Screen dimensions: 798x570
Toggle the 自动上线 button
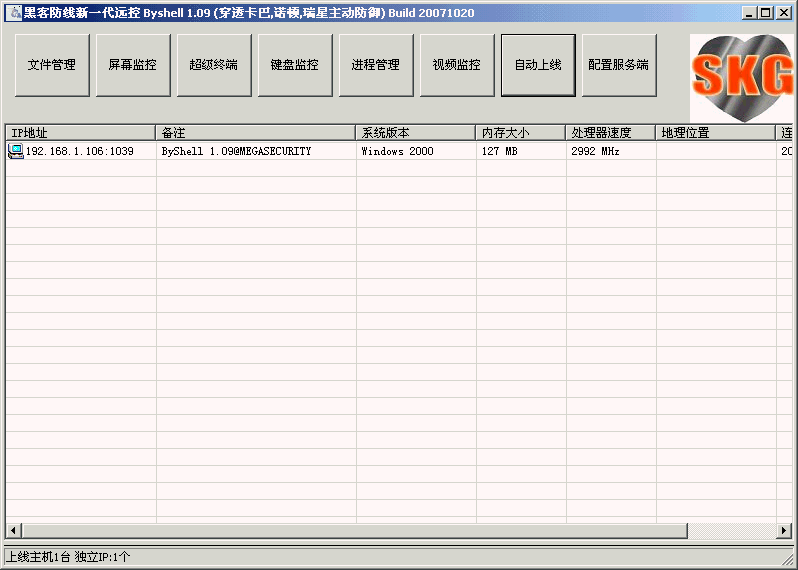pyautogui.click(x=538, y=65)
